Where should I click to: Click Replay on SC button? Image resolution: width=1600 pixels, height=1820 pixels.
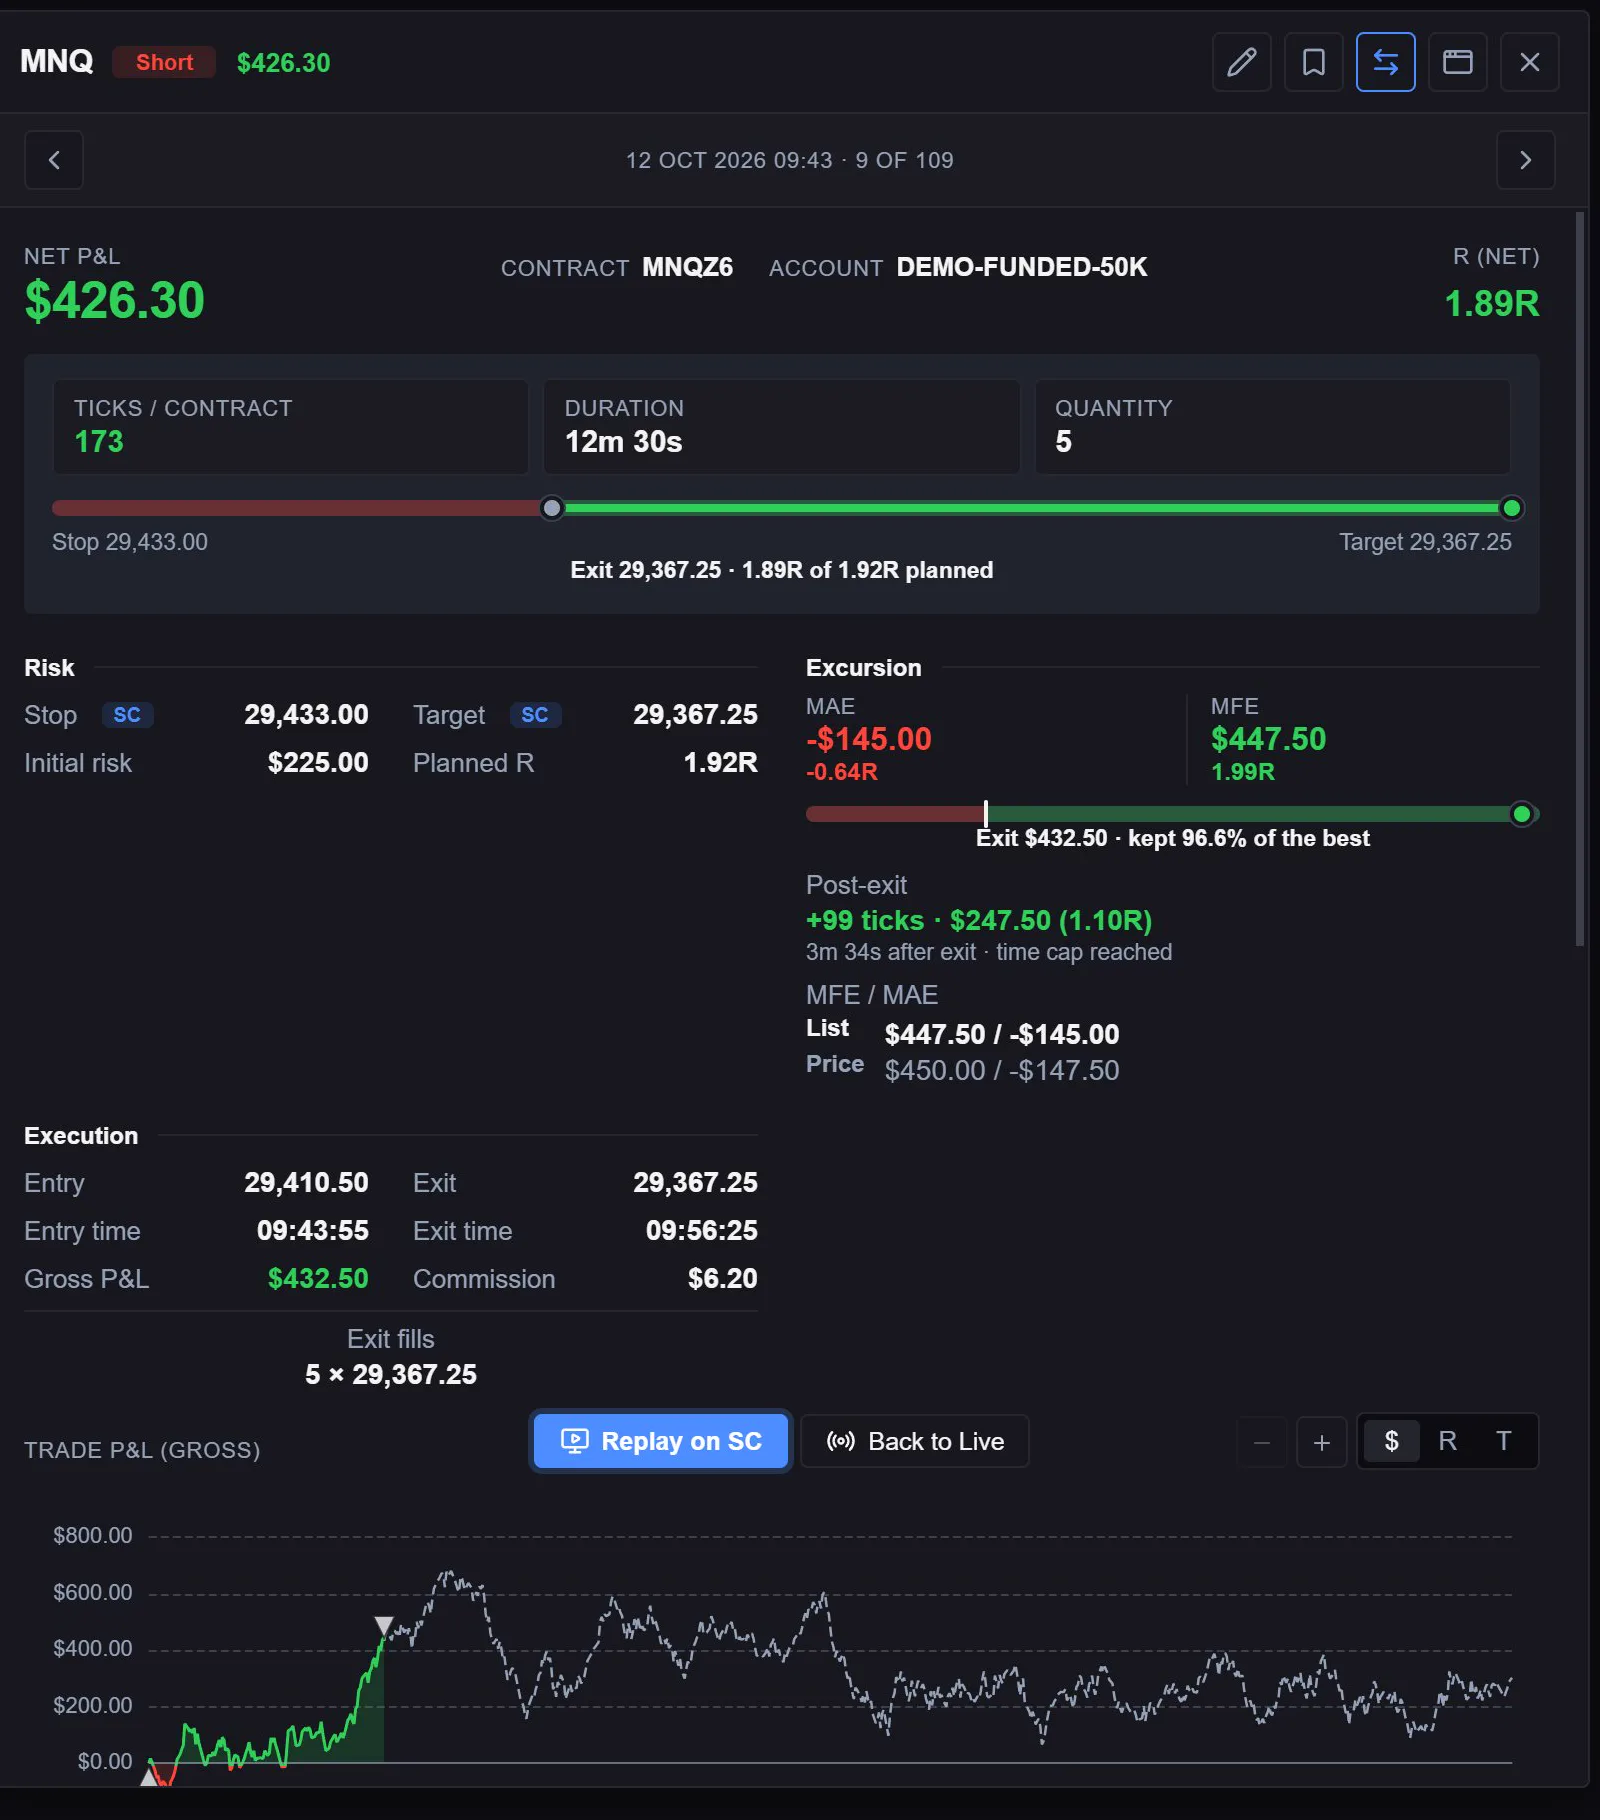pyautogui.click(x=661, y=1441)
